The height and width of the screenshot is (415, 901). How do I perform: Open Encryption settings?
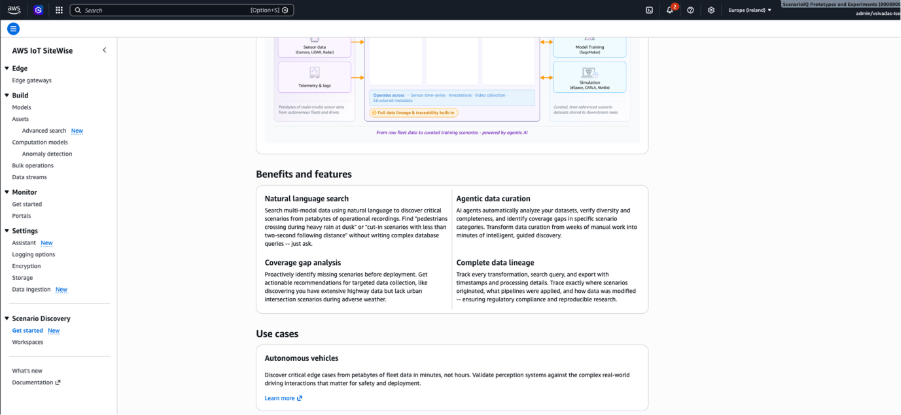(26, 266)
